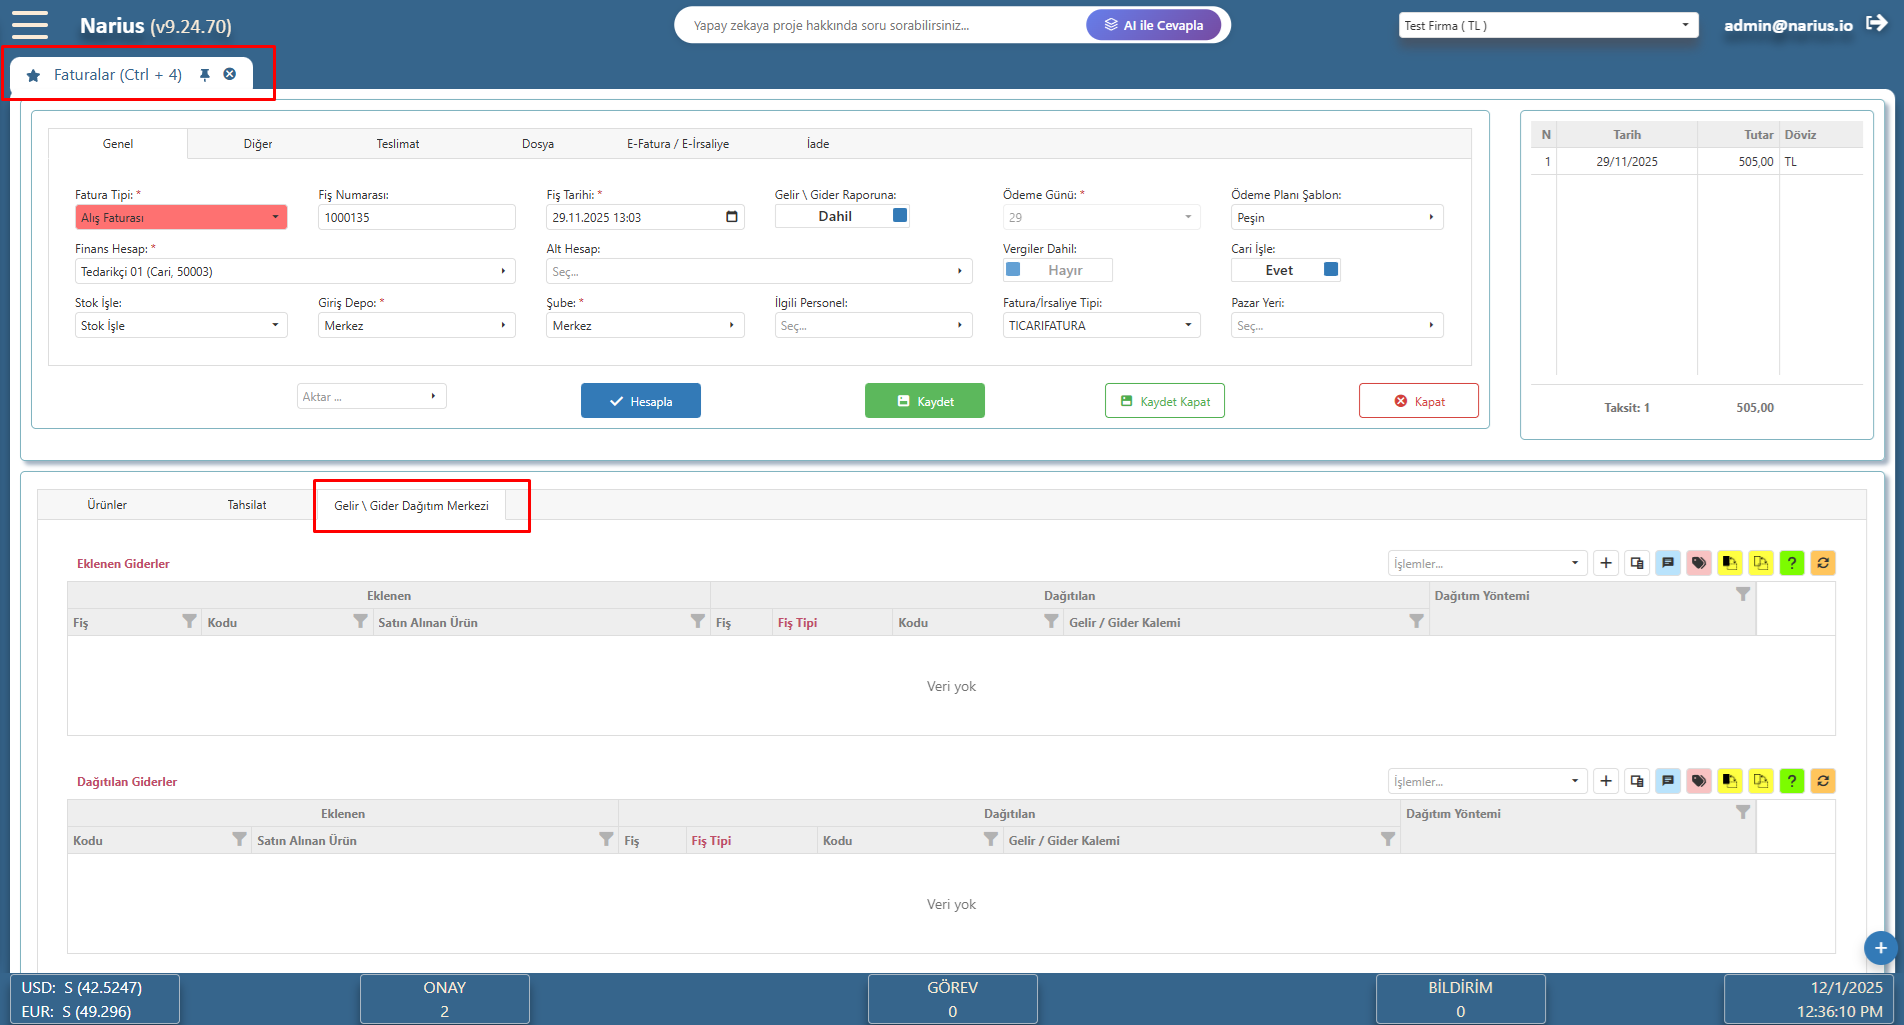The height and width of the screenshot is (1025, 1904).
Task: Click the star icon on Faturalar tab
Action: point(33,75)
